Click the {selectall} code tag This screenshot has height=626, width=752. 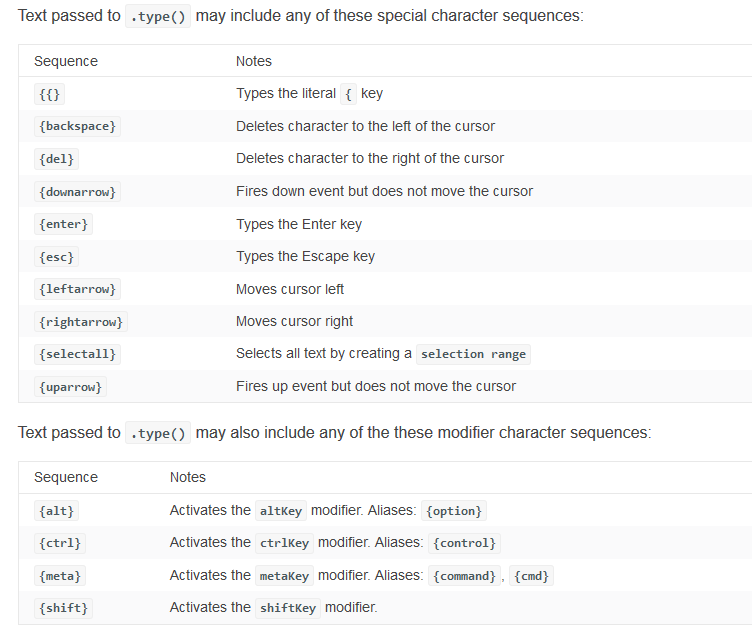point(77,354)
